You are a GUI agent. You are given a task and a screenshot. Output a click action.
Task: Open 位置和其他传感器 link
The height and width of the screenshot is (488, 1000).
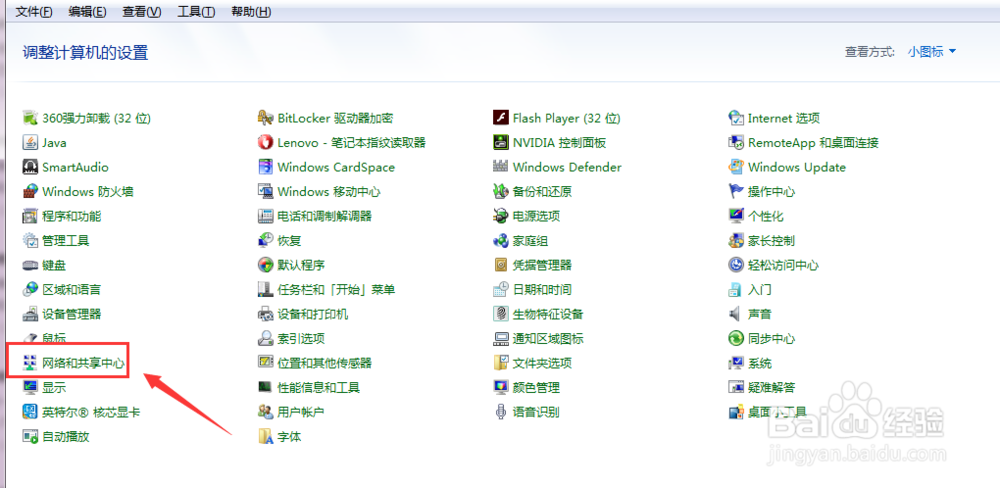pos(325,363)
